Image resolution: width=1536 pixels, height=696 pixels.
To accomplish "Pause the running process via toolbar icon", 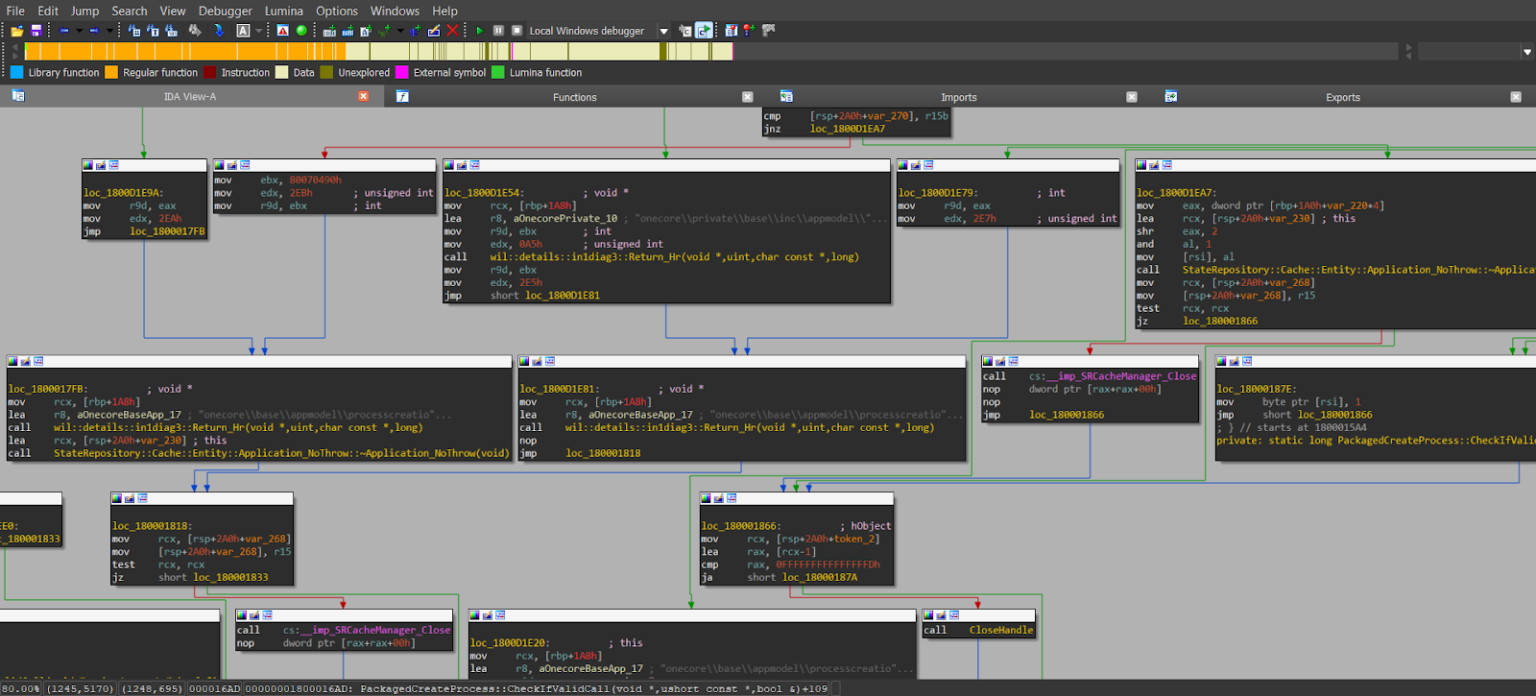I will 498,31.
